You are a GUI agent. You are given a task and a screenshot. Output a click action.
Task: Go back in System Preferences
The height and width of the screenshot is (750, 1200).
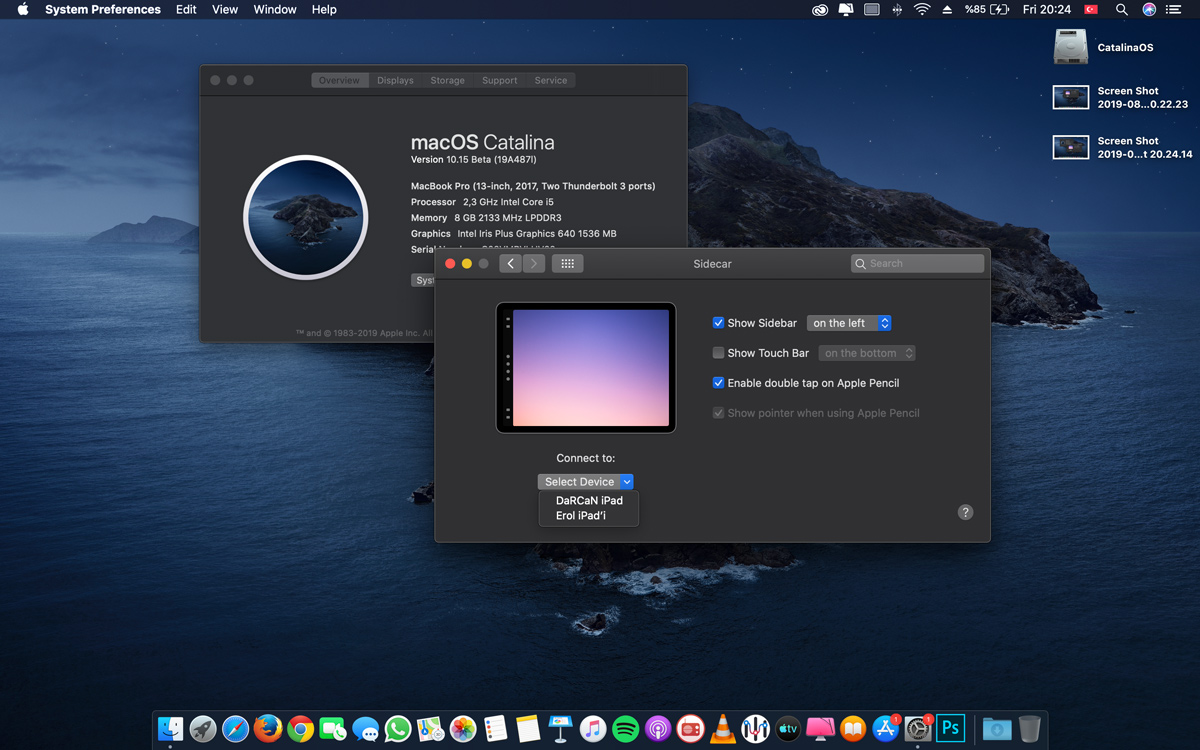511,263
